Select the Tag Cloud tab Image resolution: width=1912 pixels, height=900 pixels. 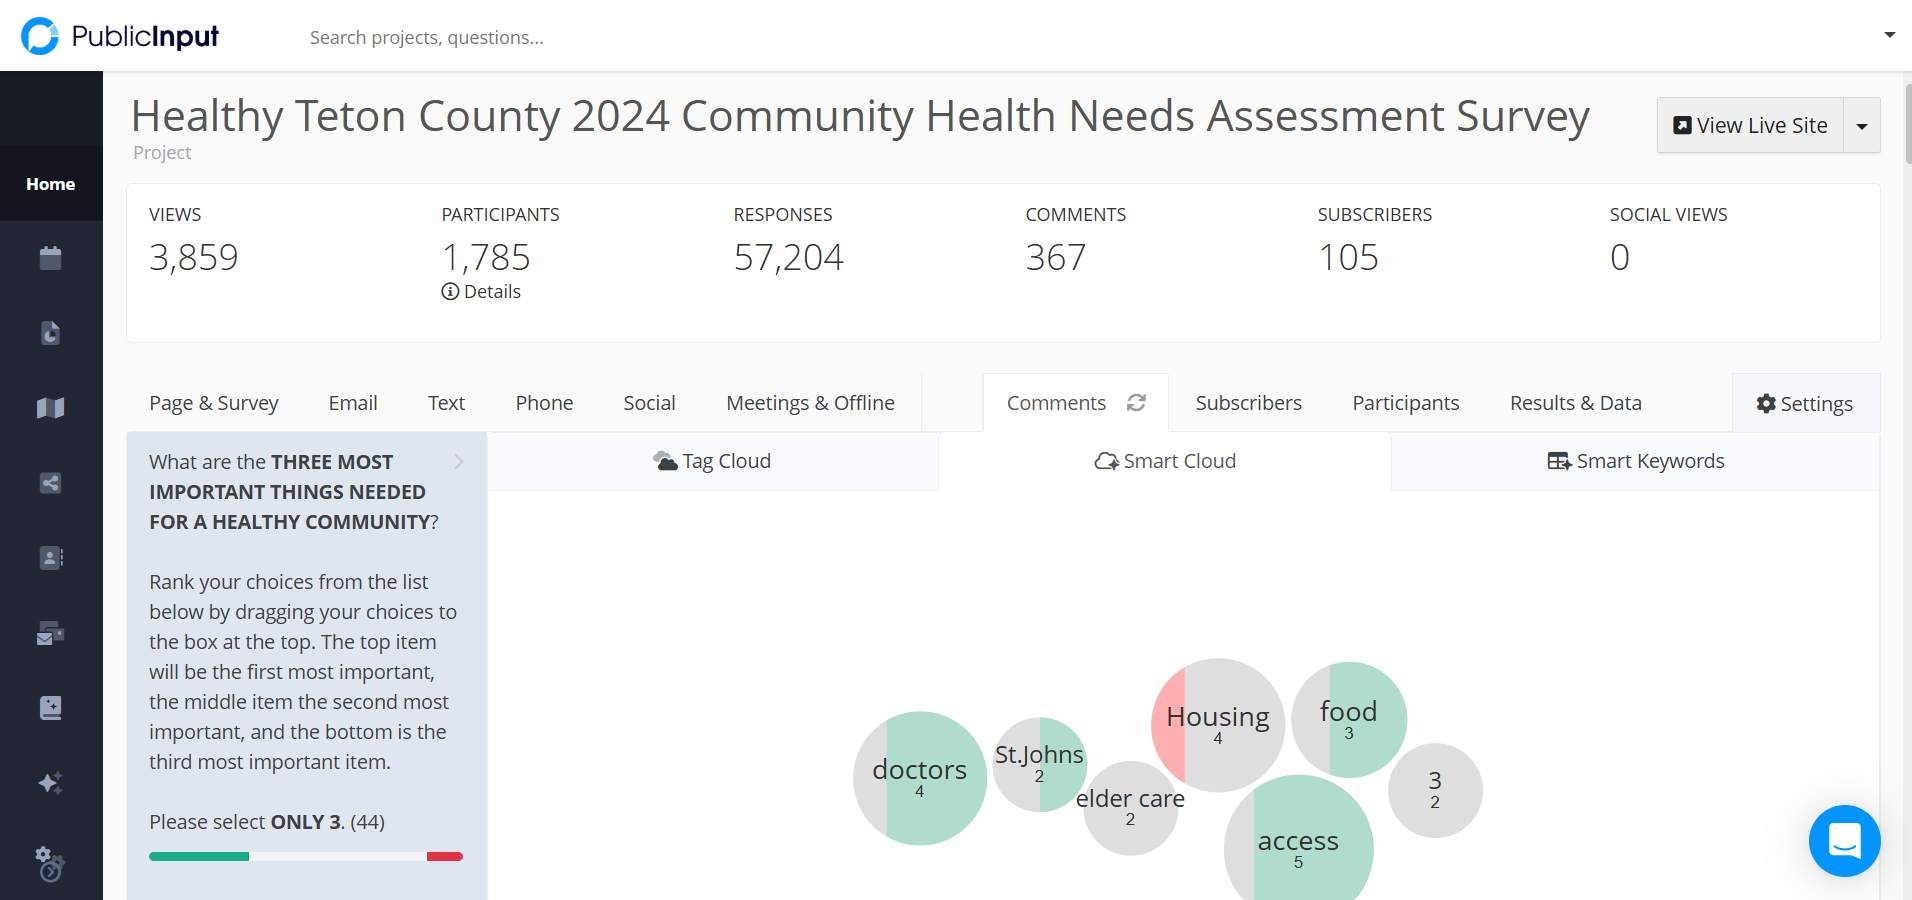712,461
